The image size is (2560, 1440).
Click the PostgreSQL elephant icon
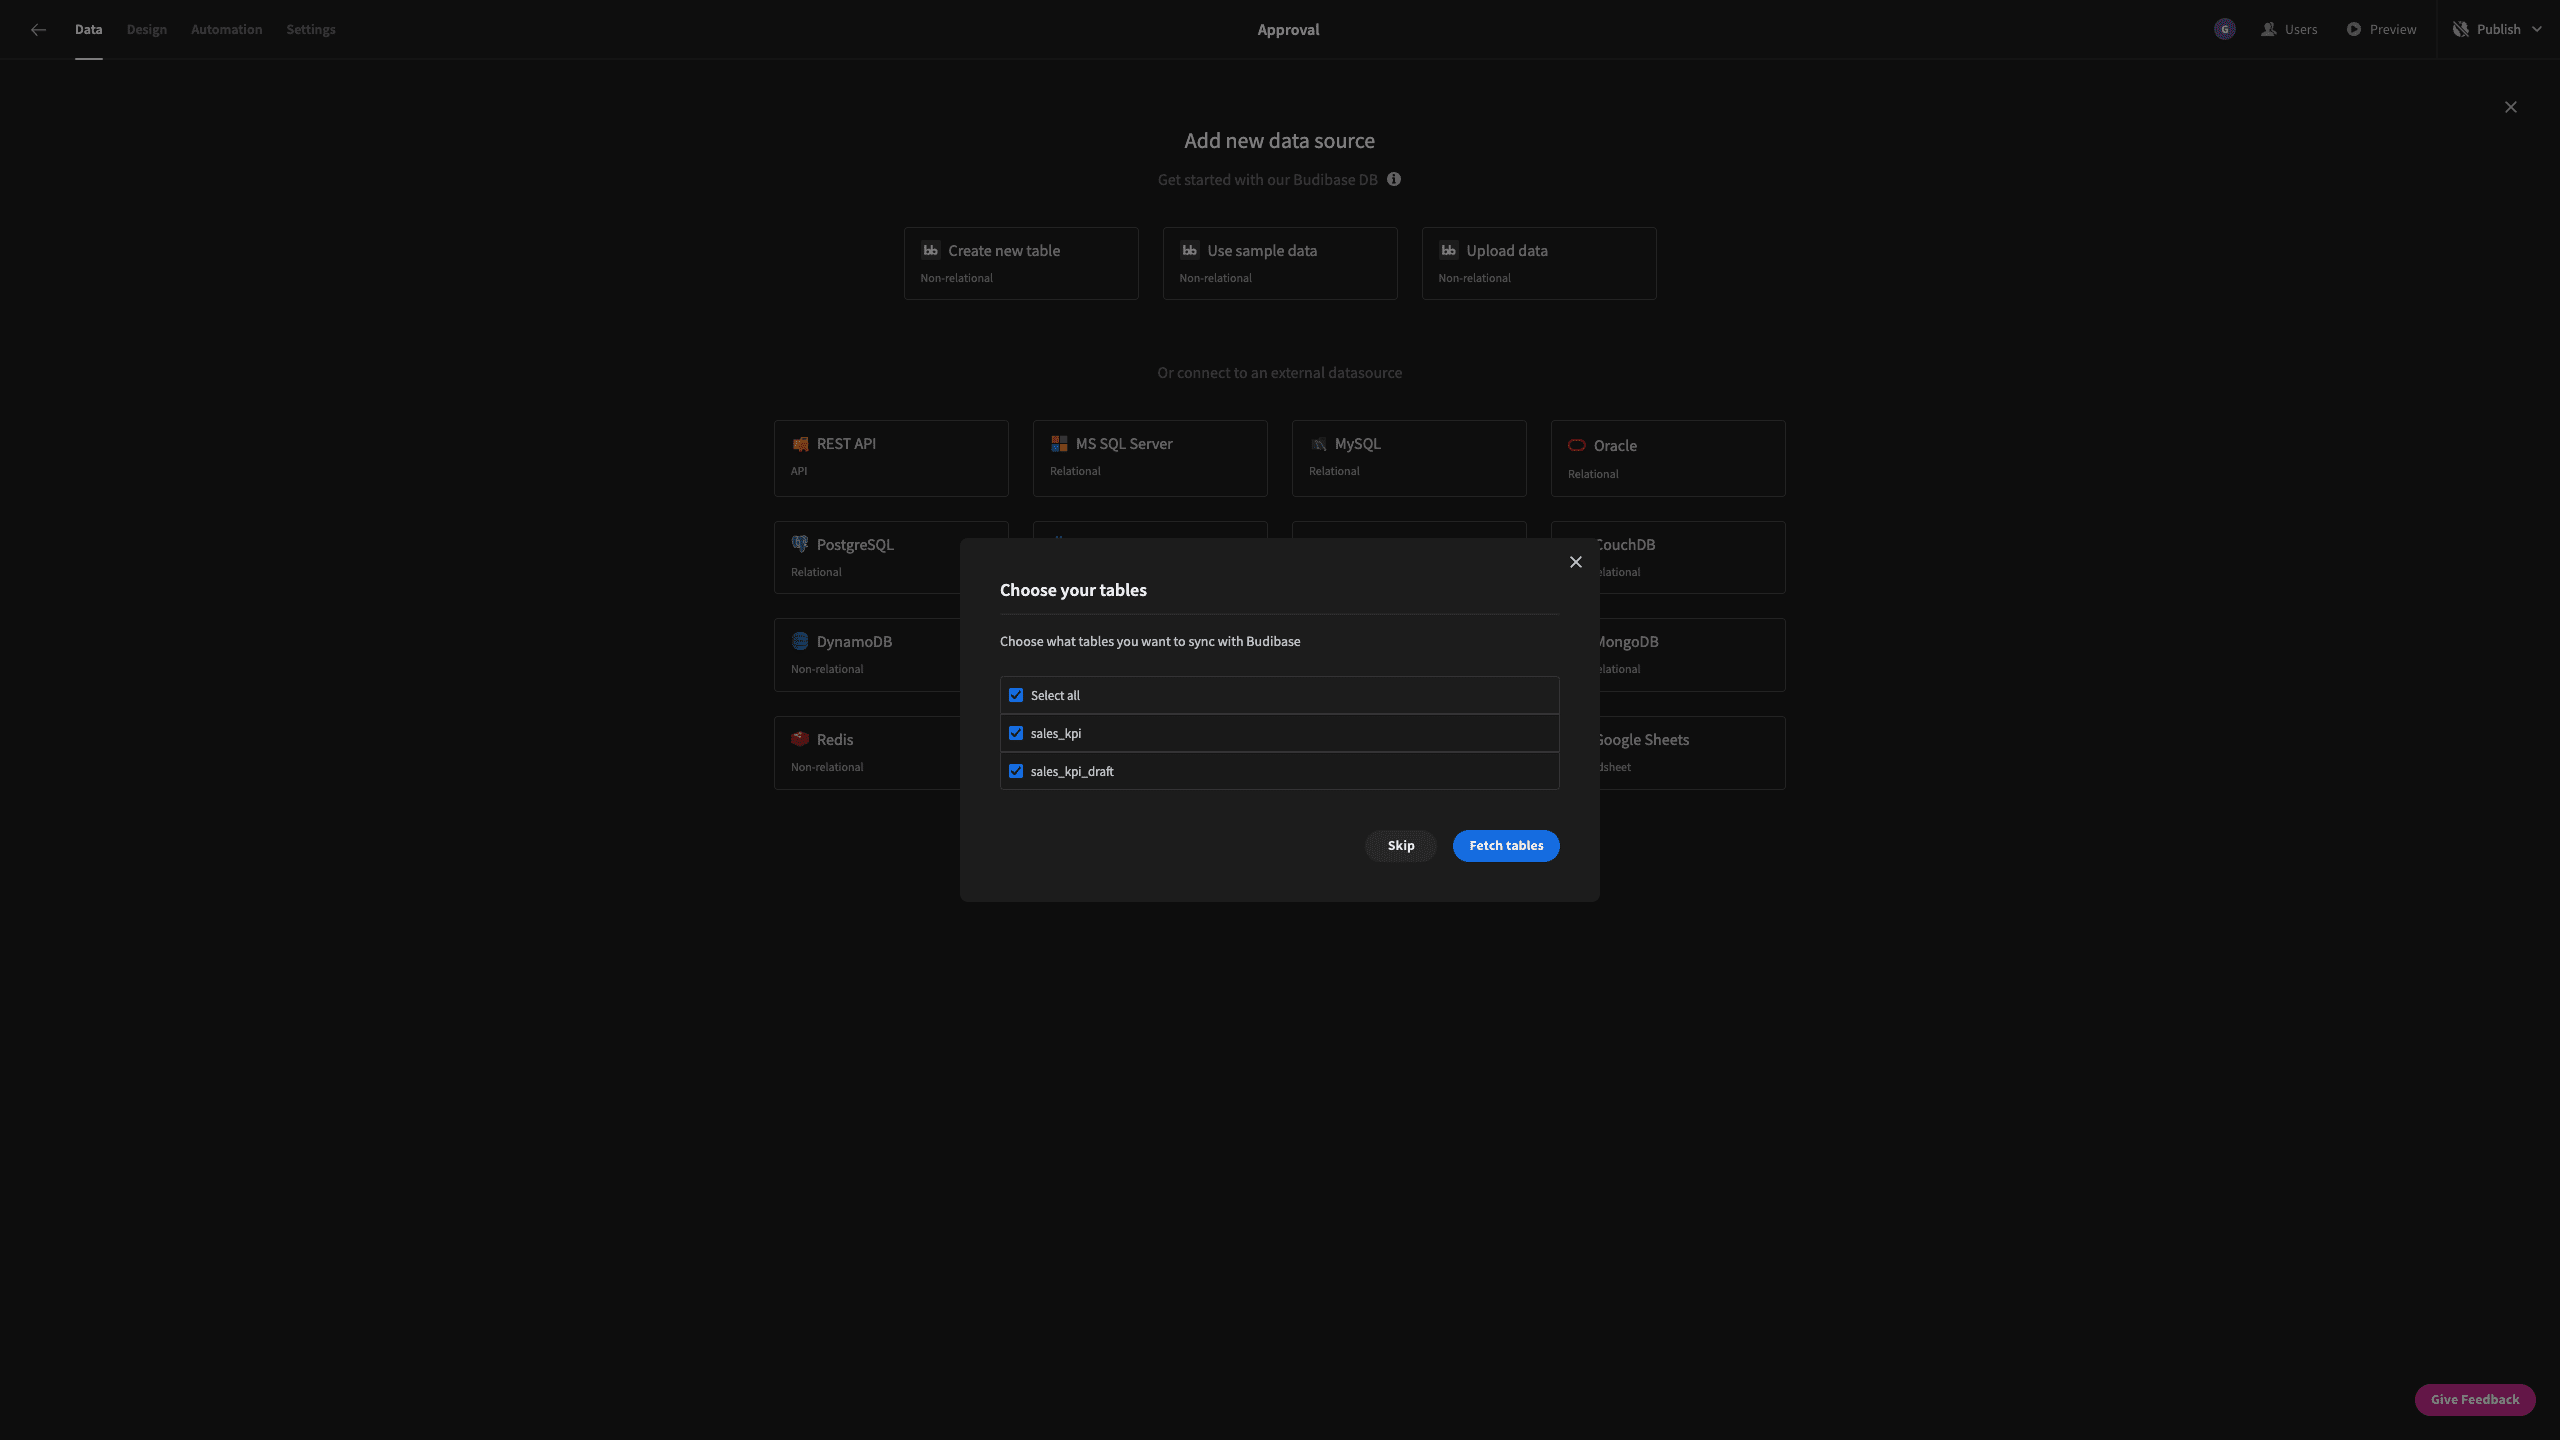pos(800,545)
